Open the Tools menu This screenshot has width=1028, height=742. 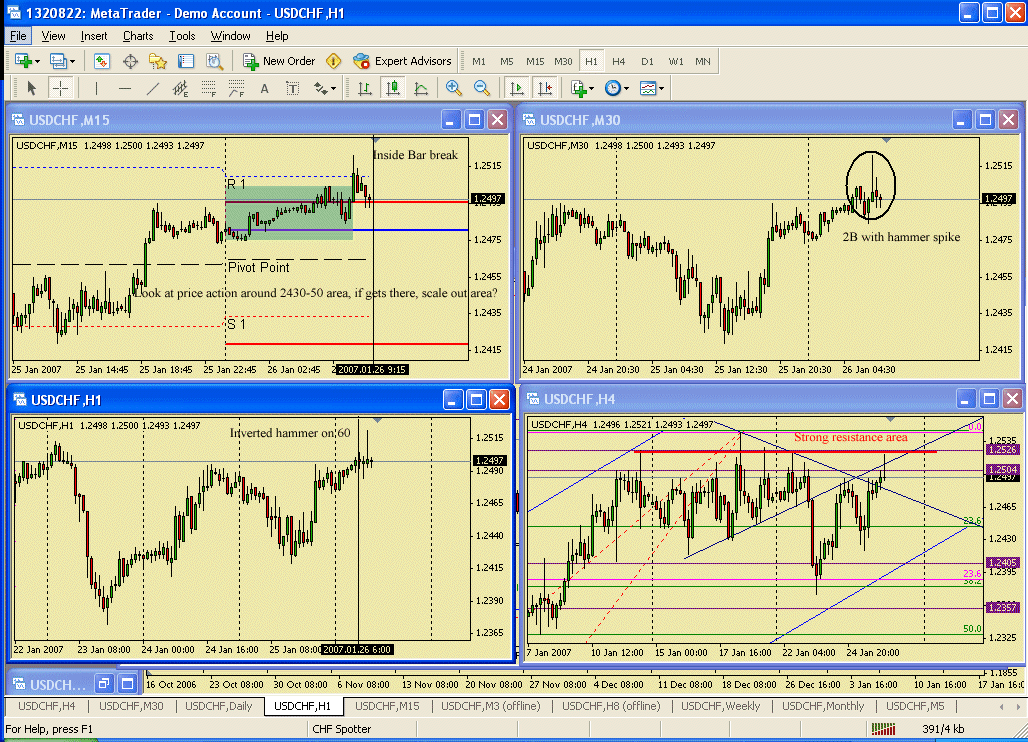182,36
